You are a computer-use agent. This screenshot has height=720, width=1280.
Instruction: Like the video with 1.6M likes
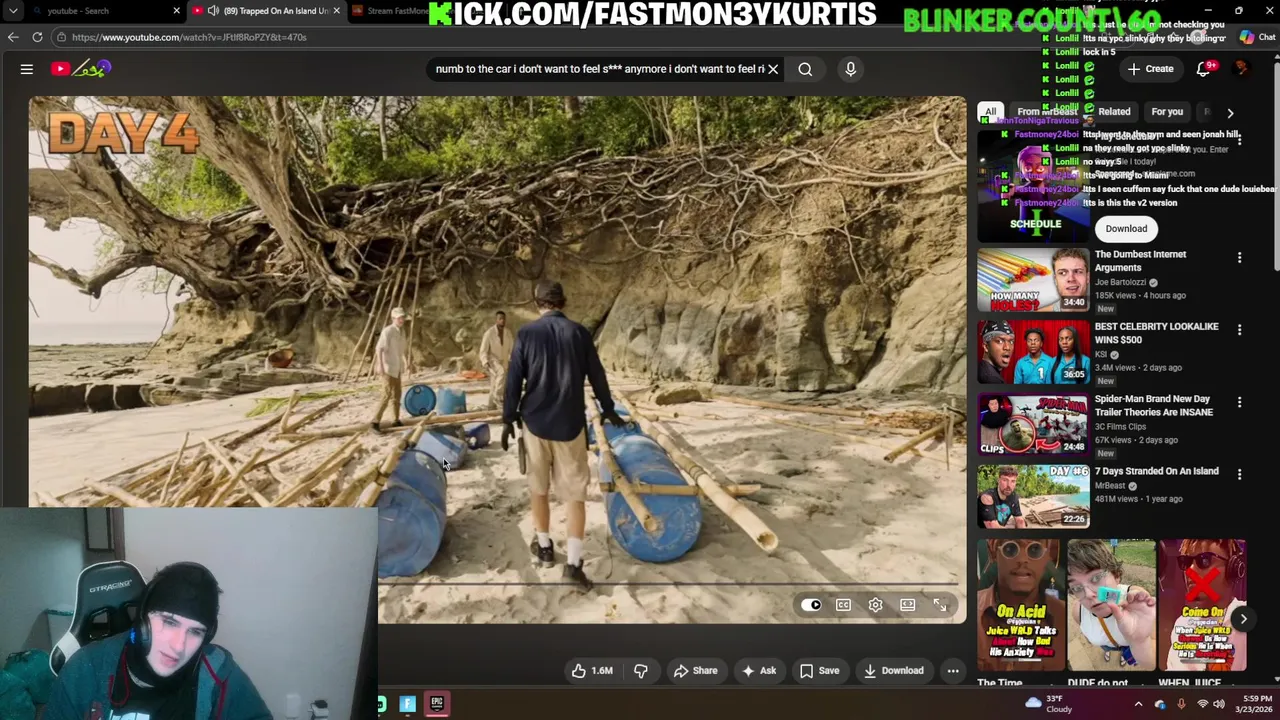pyautogui.click(x=592, y=671)
